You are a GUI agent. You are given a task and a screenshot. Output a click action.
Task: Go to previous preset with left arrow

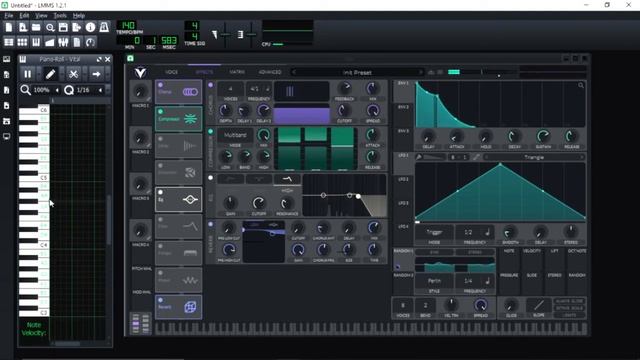(x=294, y=72)
